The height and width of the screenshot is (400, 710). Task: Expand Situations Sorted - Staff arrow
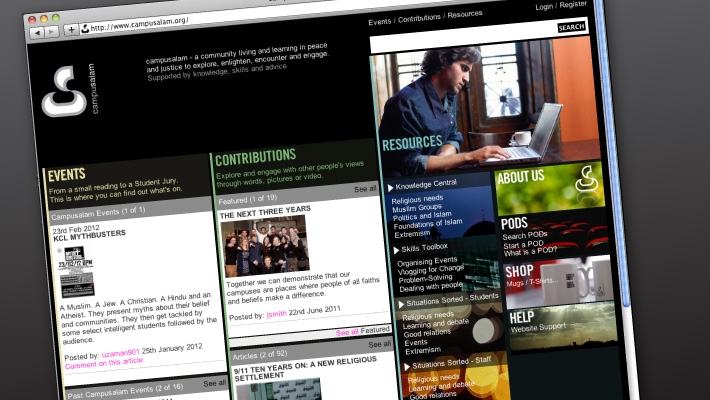[x=407, y=366]
